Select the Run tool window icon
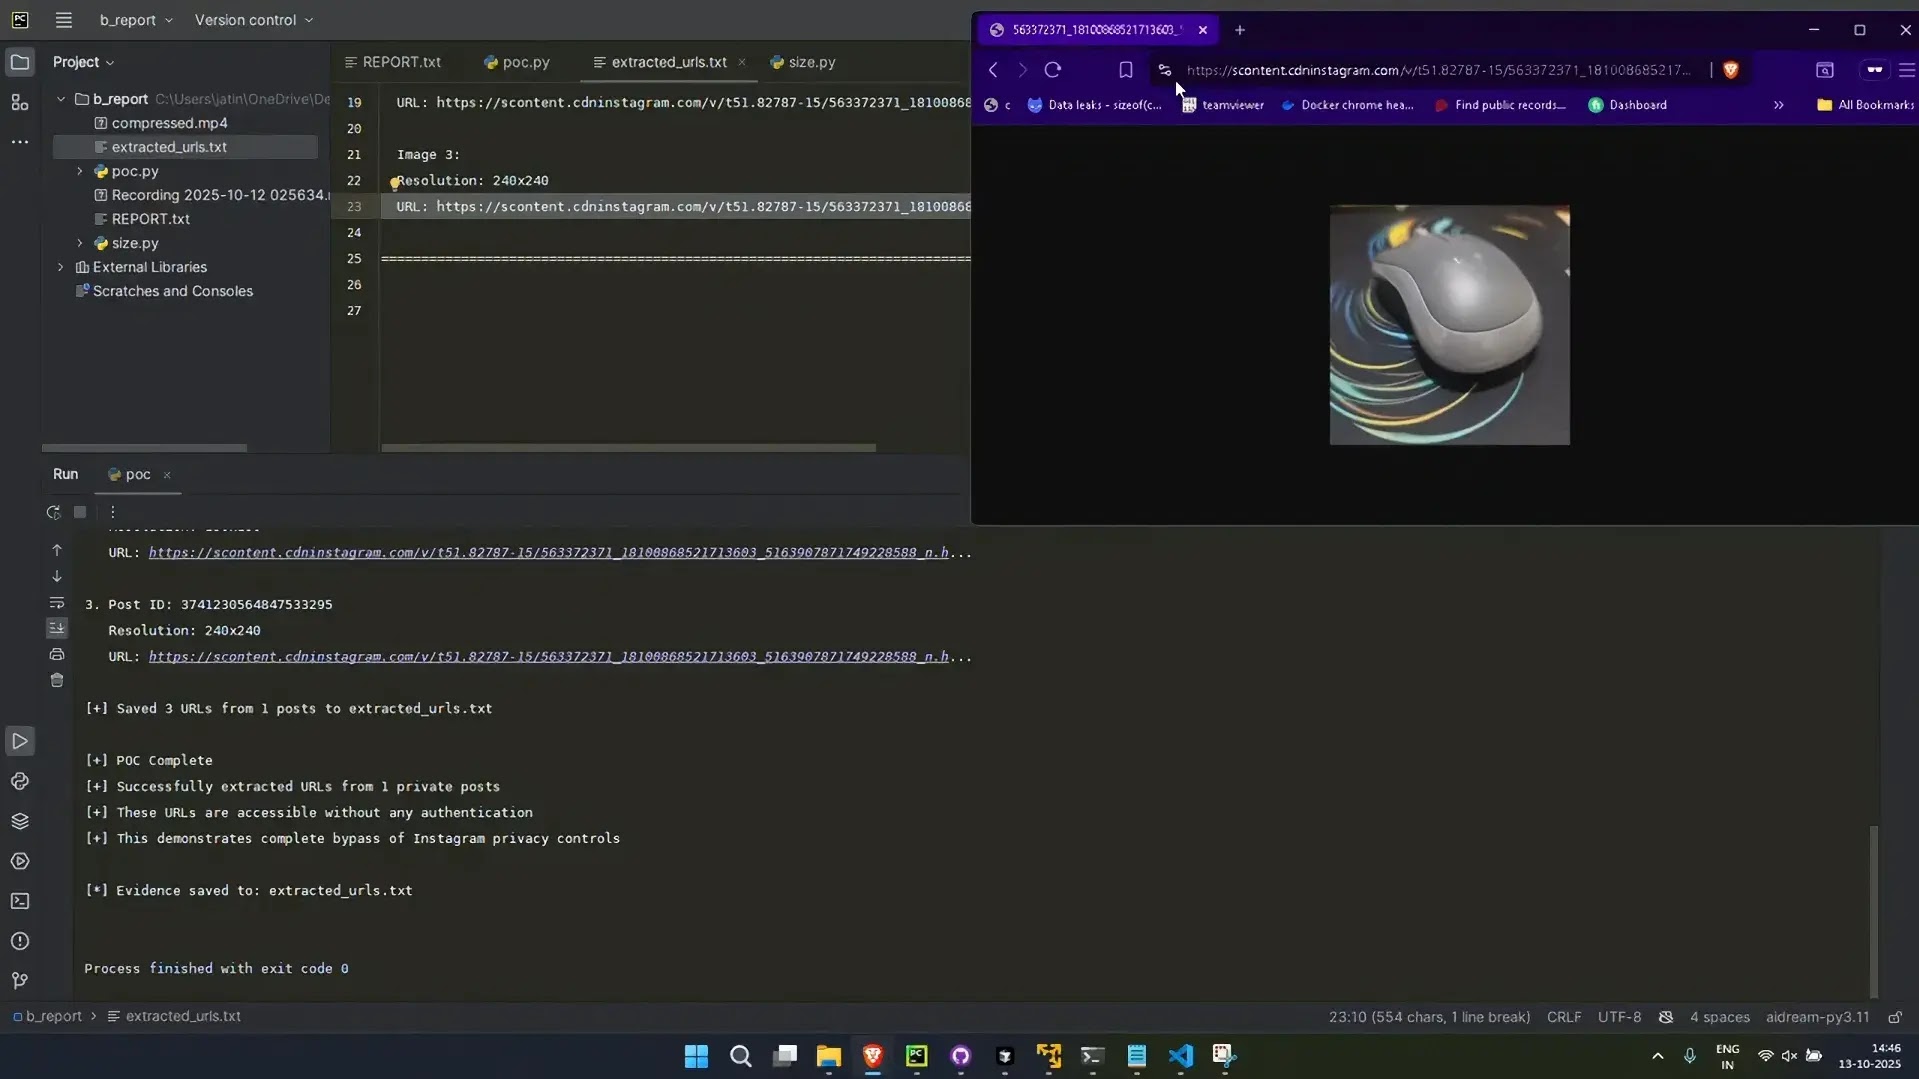This screenshot has width=1919, height=1079. pyautogui.click(x=20, y=741)
